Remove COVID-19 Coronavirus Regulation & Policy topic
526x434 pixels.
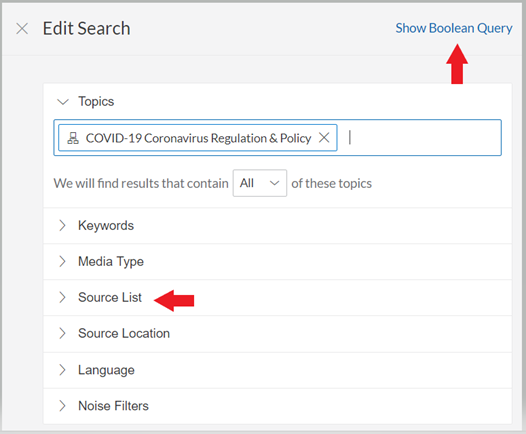pyautogui.click(x=324, y=138)
